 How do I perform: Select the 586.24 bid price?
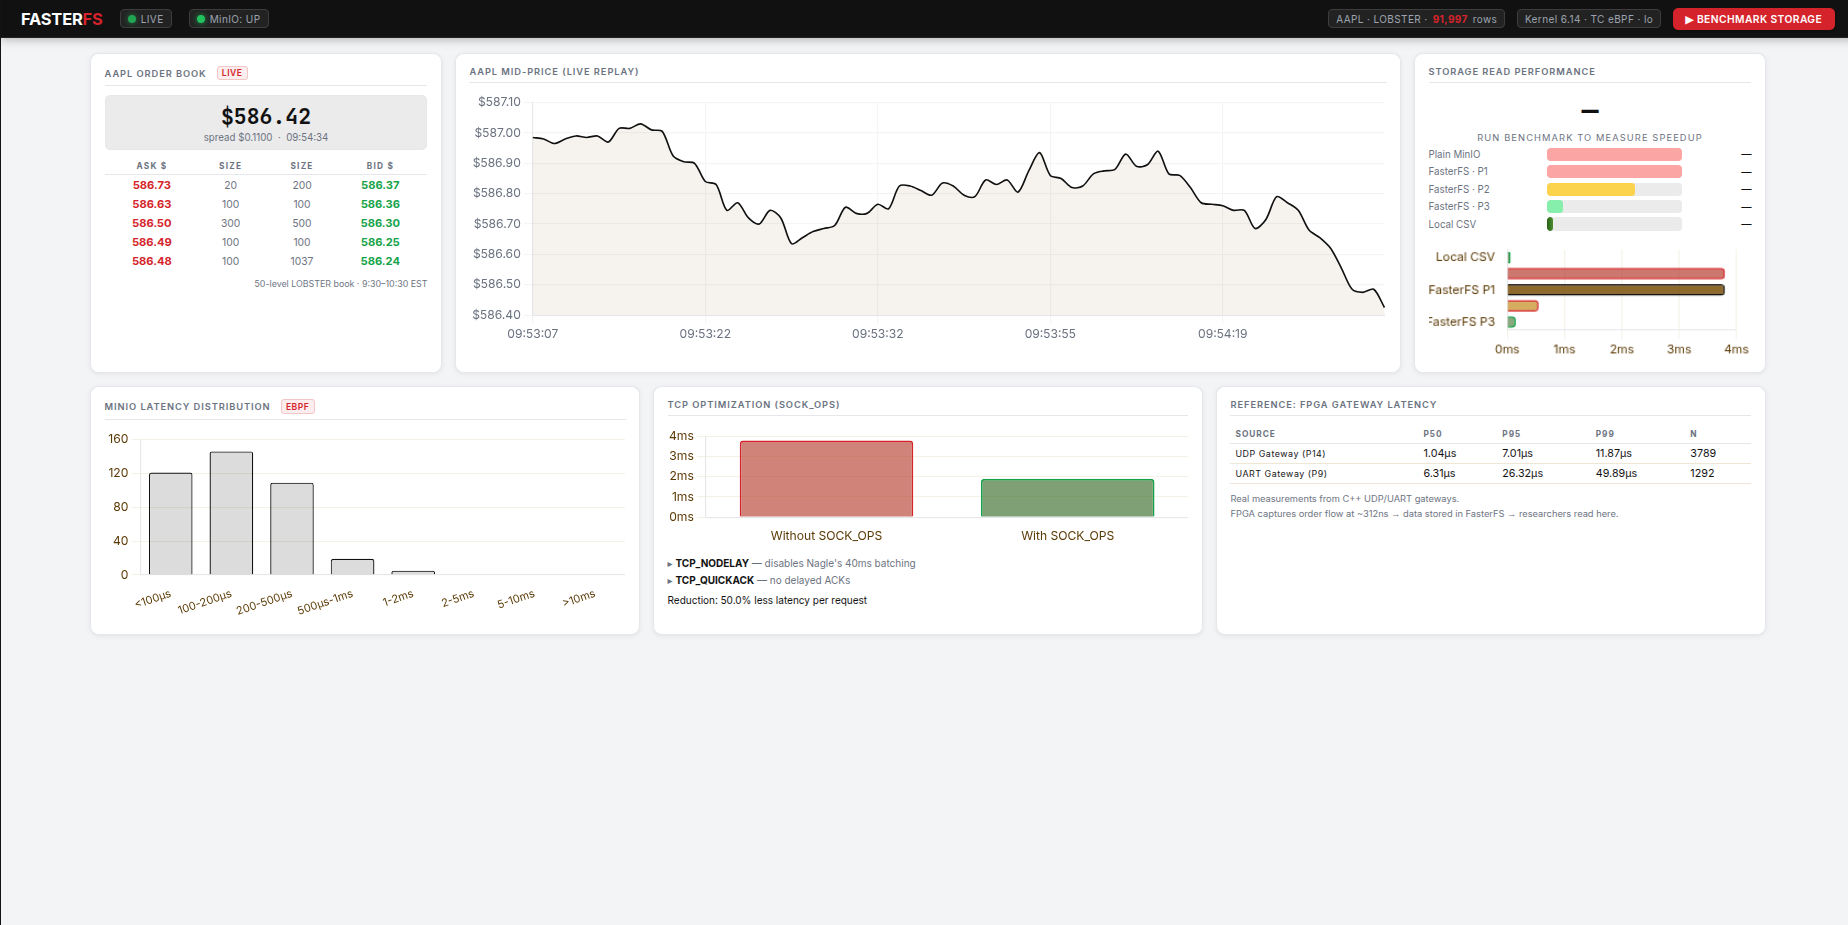380,261
